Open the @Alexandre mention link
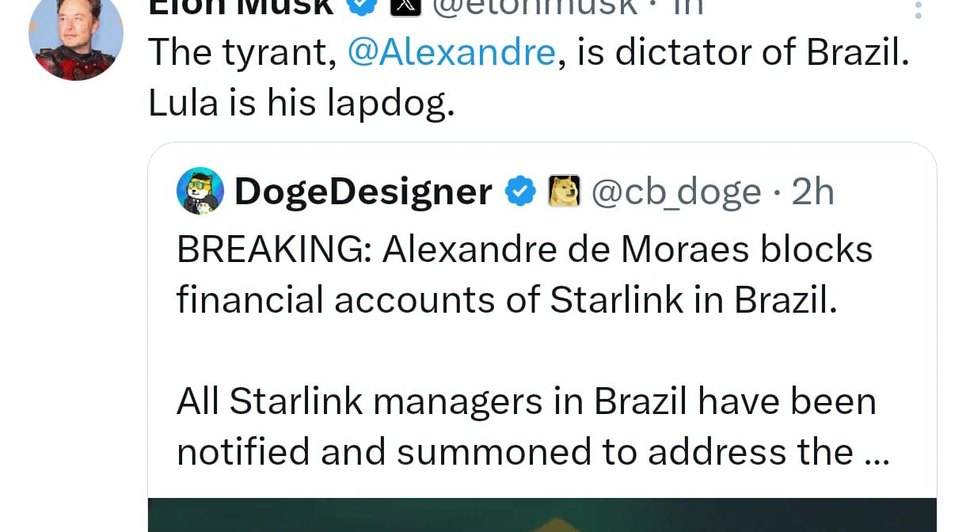 click(x=450, y=53)
